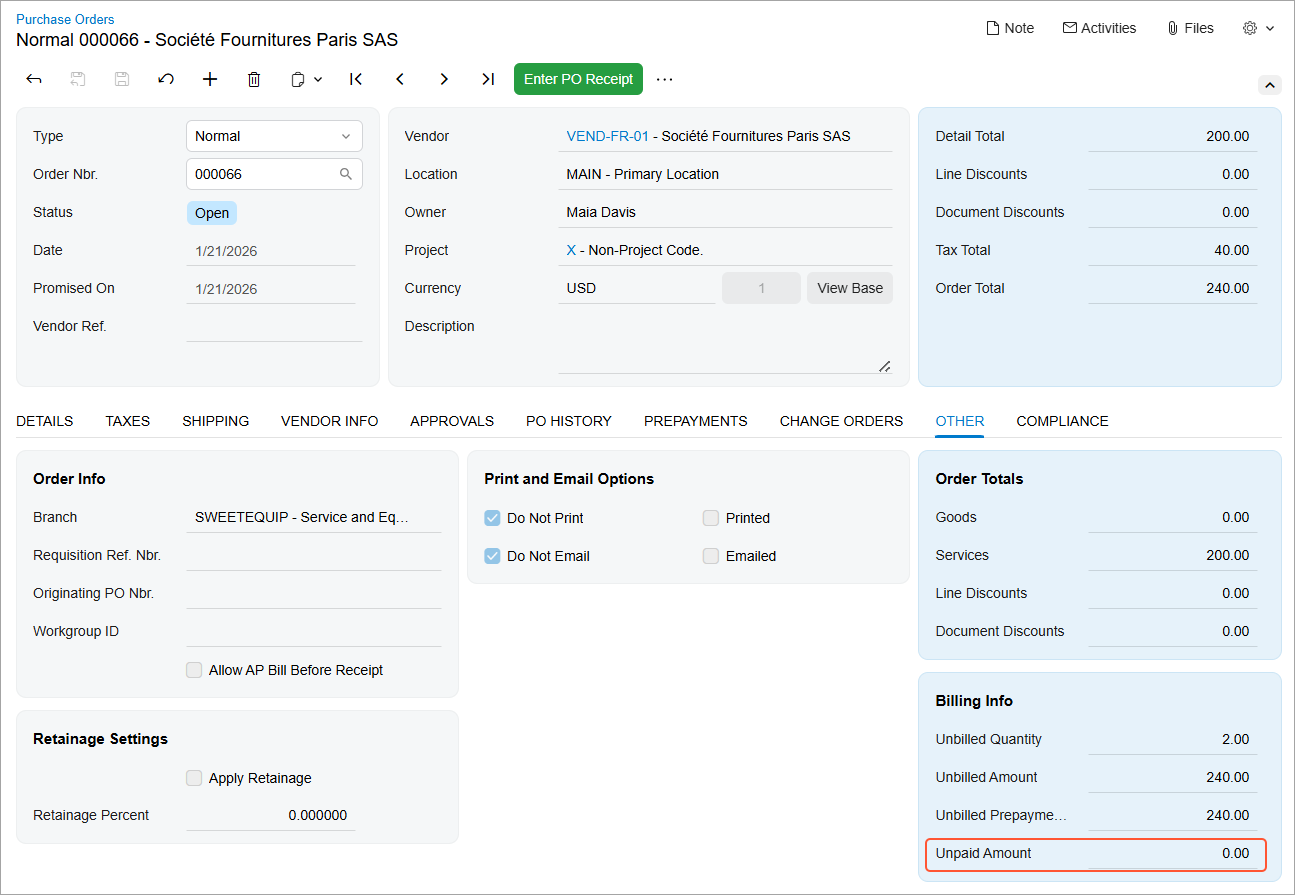Screen dimensions: 1295x895
Task: Click the Unpaid Amount 0.00 value
Action: tap(1236, 853)
